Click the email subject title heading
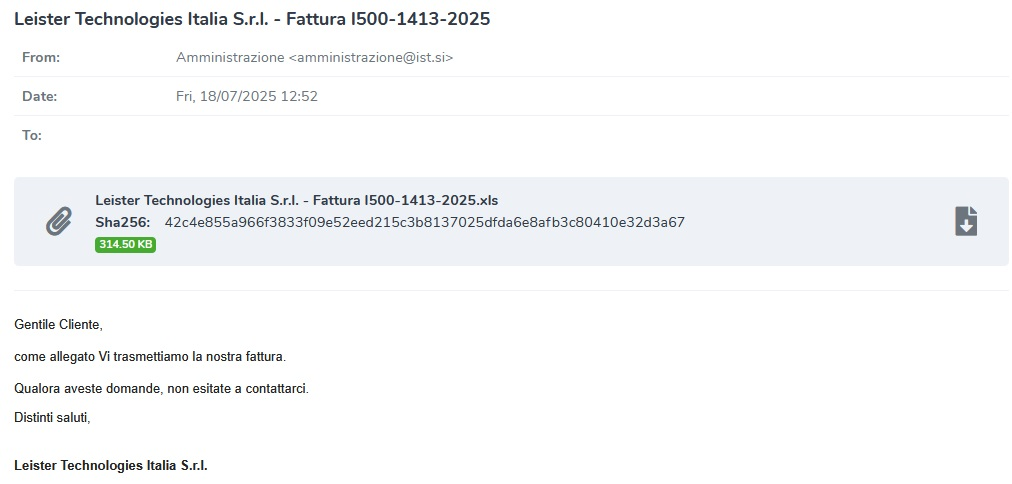Viewport: 1012px width, 484px height. (252, 19)
